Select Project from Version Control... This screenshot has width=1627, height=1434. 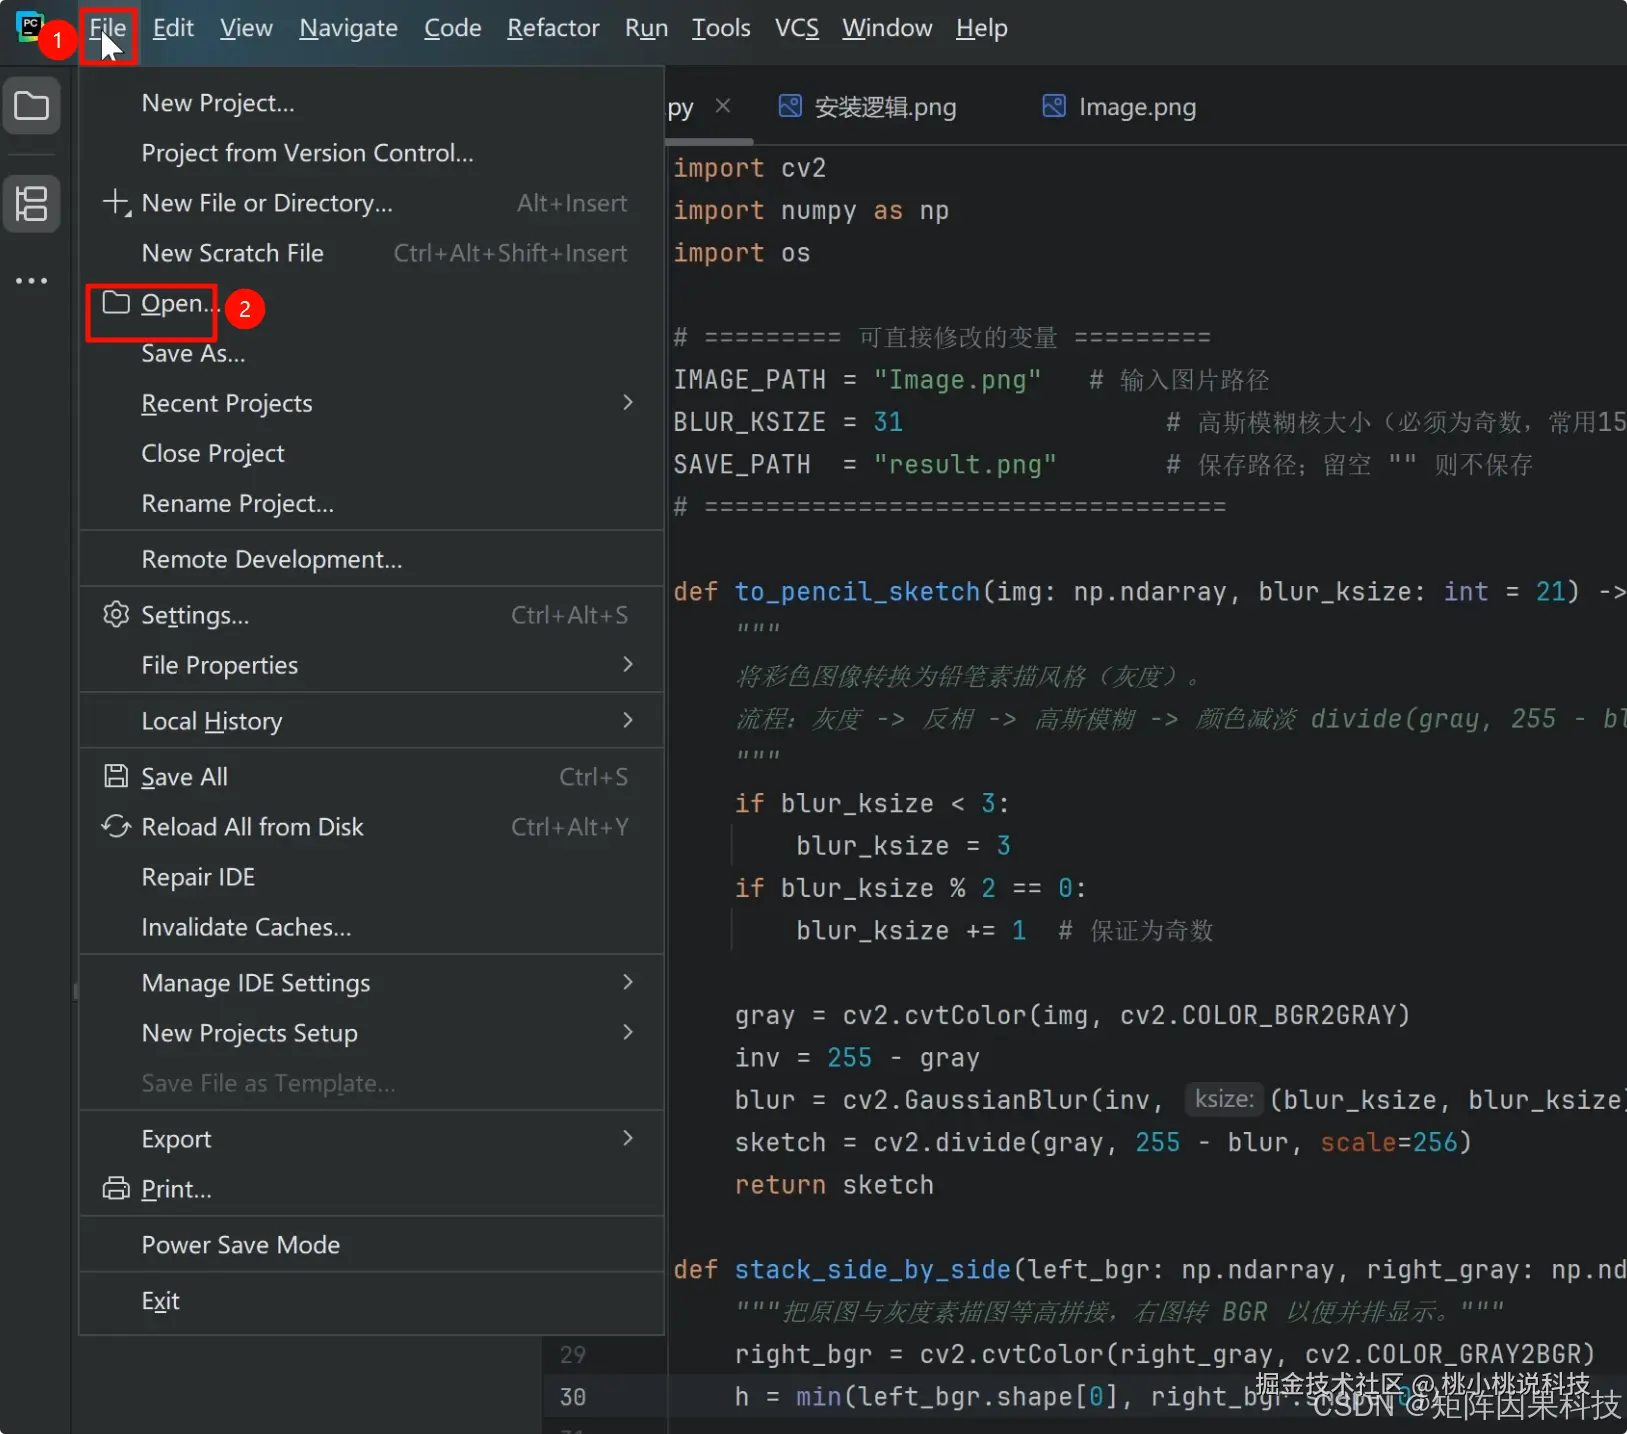point(372,153)
